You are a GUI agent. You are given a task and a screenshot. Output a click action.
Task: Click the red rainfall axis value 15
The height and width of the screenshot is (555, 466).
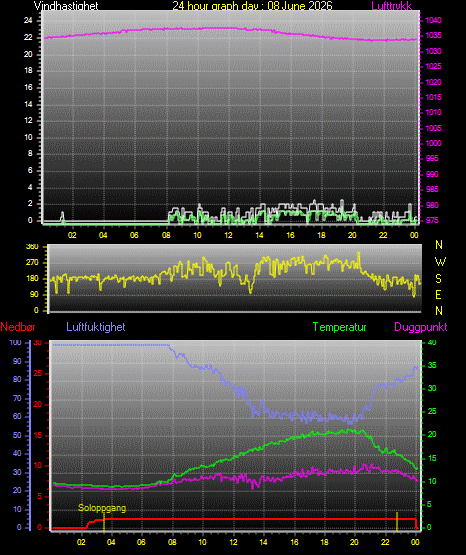click(38, 436)
